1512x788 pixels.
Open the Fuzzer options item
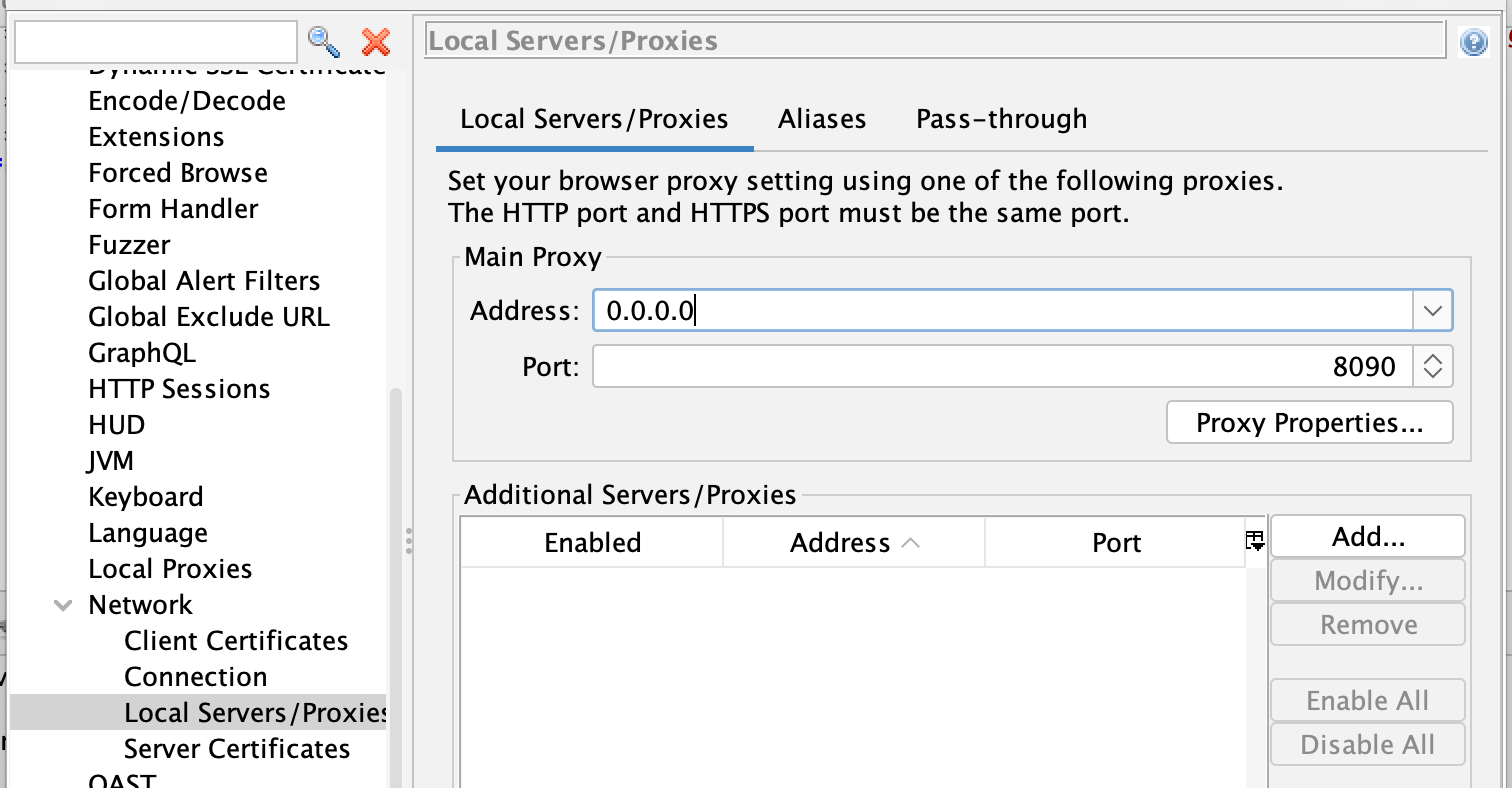pos(129,245)
